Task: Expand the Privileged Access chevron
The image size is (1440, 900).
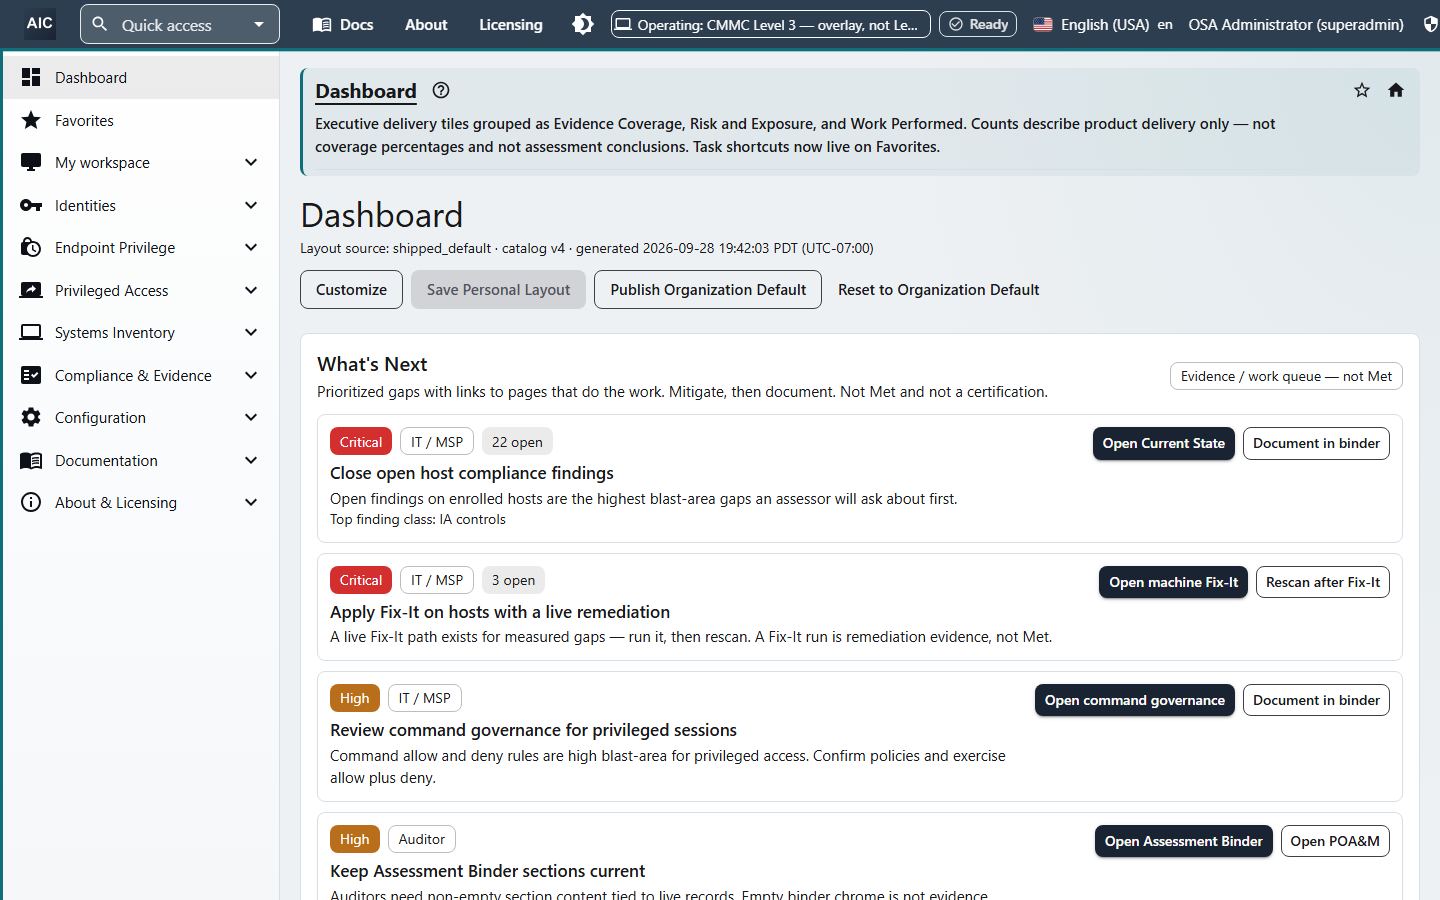Action: point(251,290)
